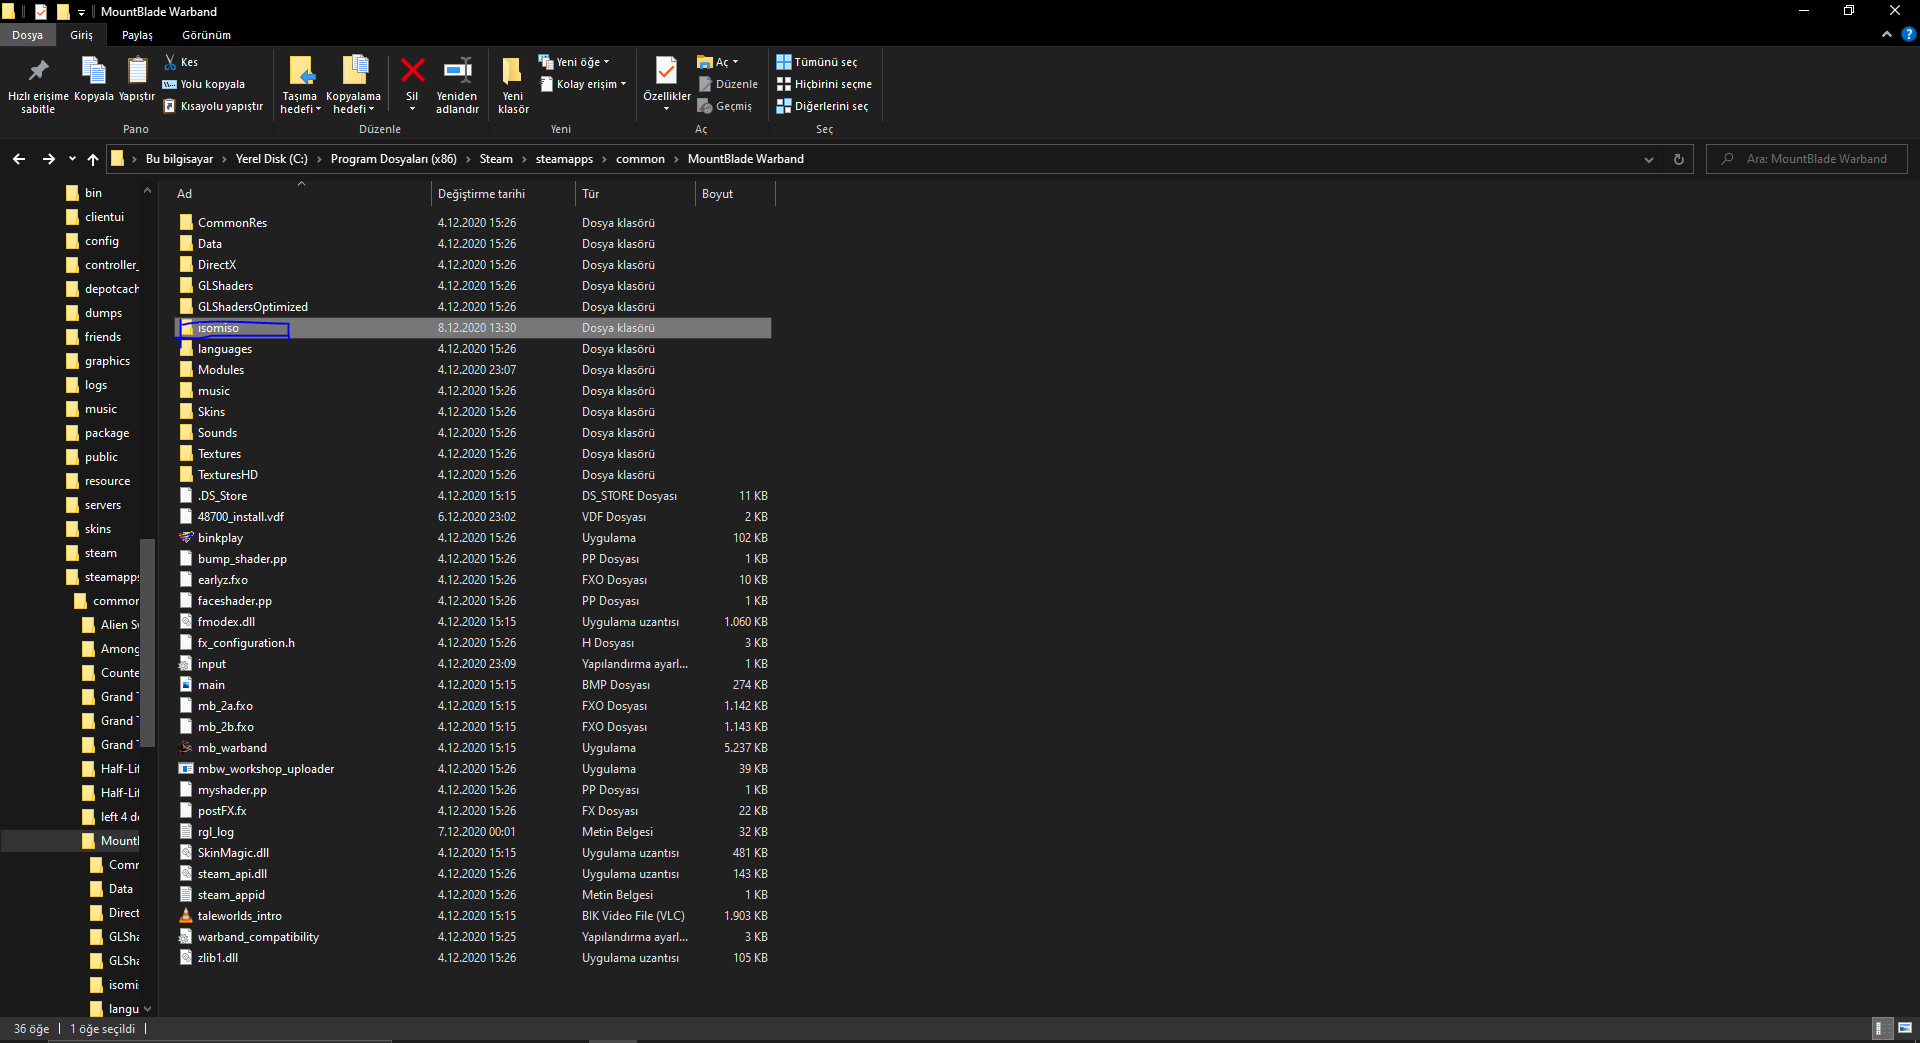Go back with the back arrow

click(19, 159)
